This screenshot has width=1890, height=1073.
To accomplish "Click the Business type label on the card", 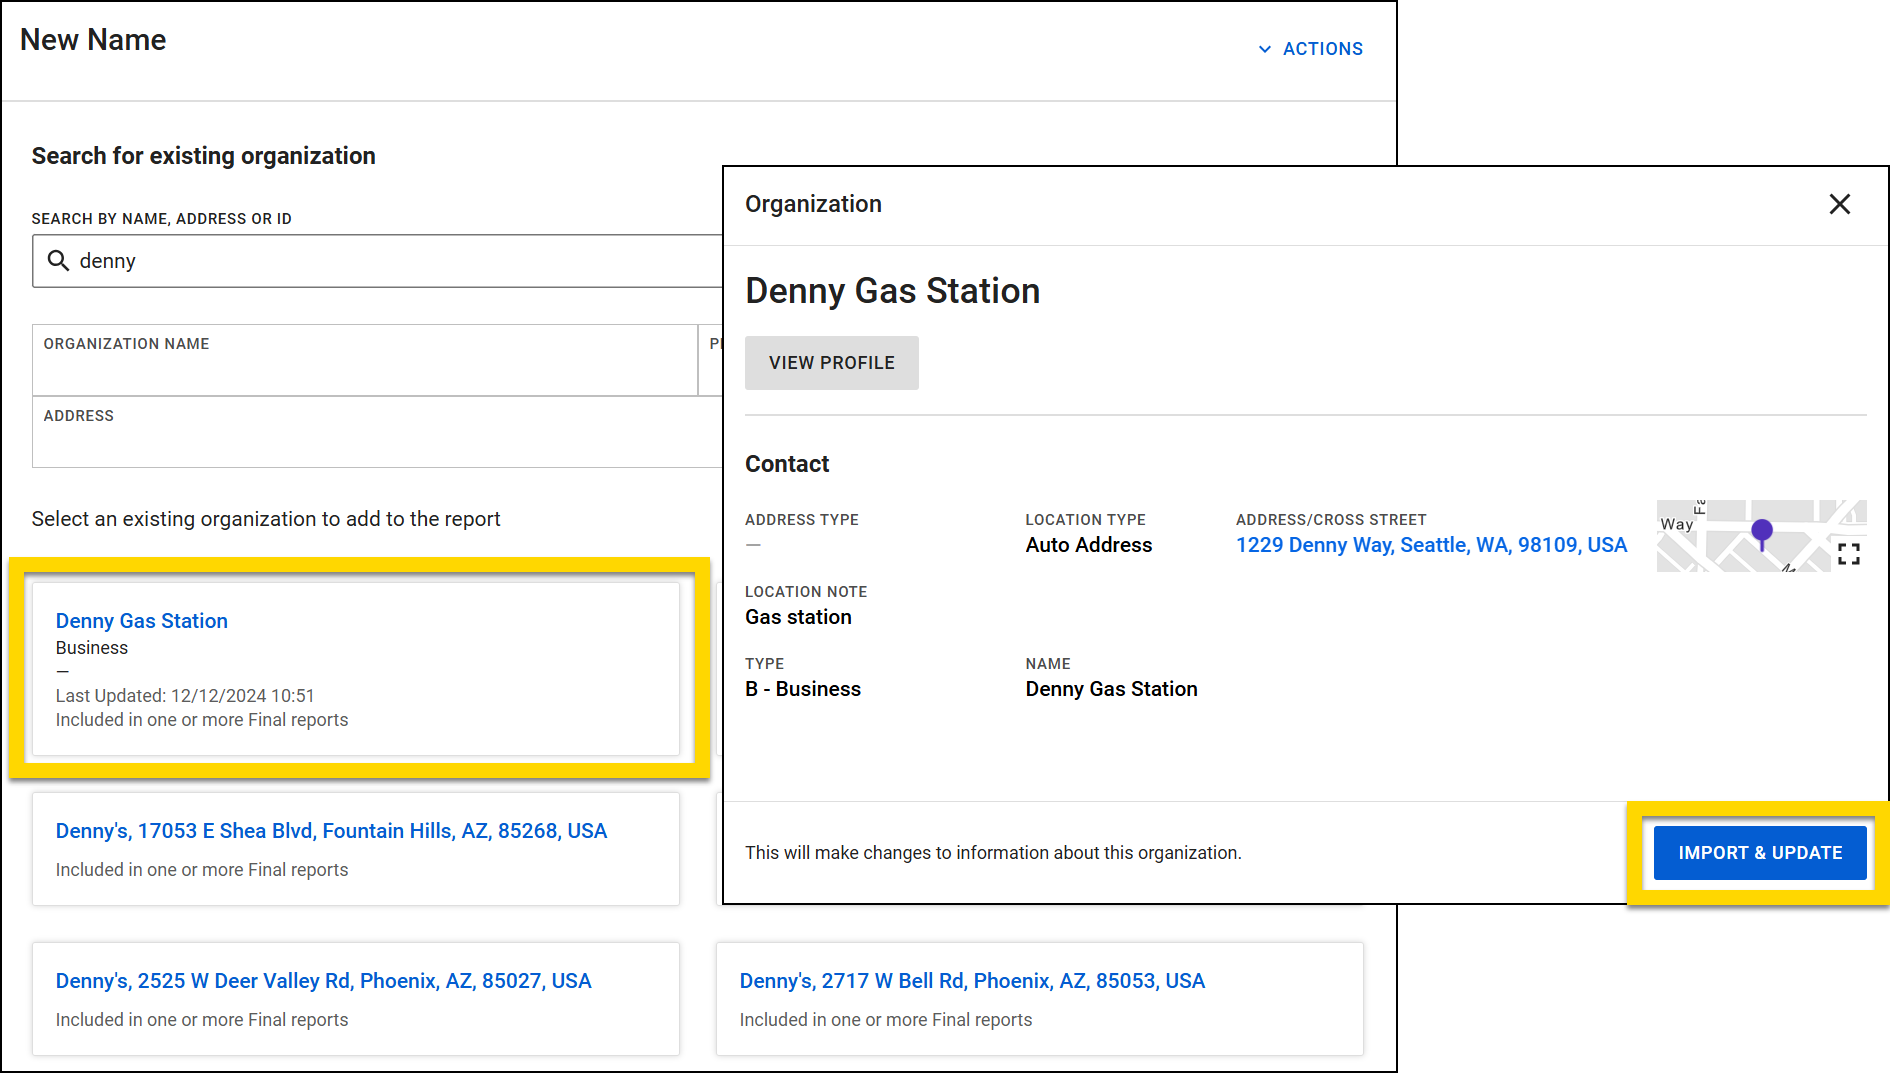I will 91,647.
